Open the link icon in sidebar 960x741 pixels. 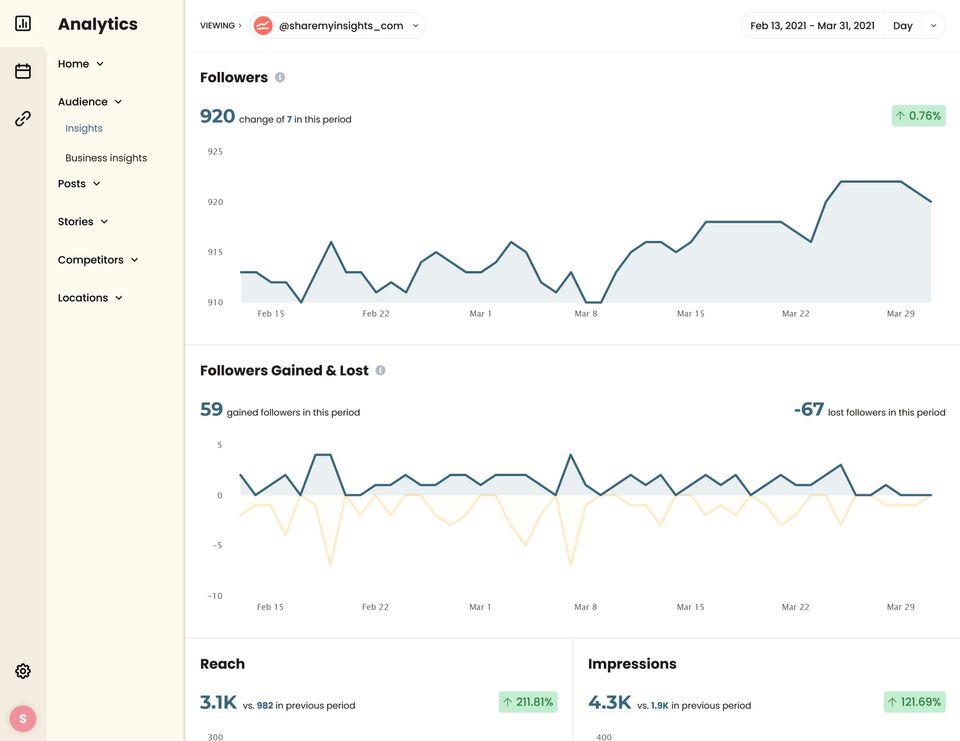[23, 119]
